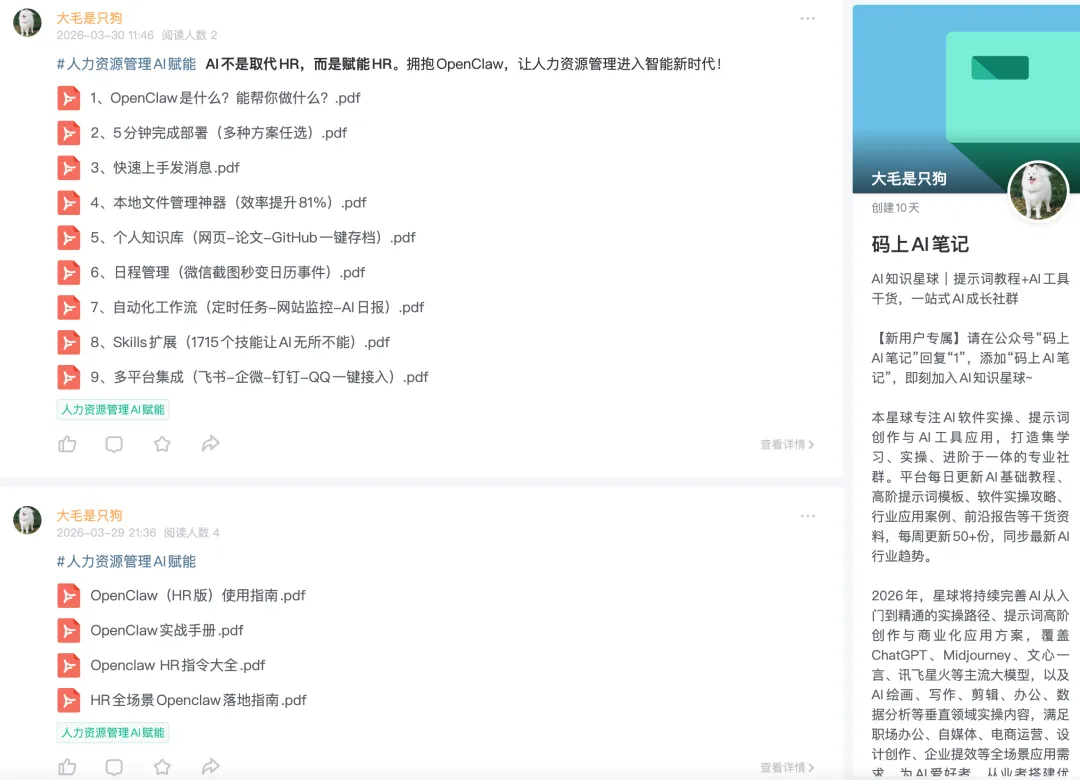
Task: Open comments on the 2026-03-30 post
Action: [x=114, y=444]
